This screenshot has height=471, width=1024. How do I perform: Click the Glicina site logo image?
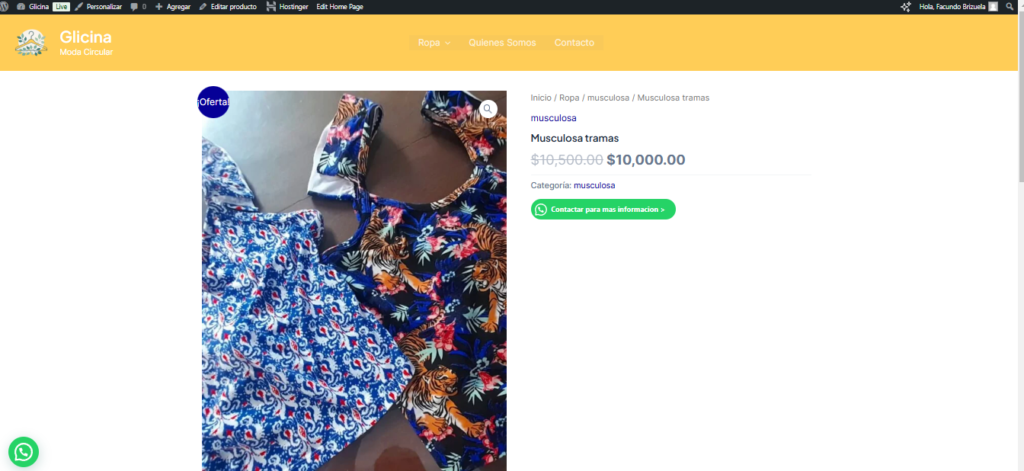click(x=31, y=42)
